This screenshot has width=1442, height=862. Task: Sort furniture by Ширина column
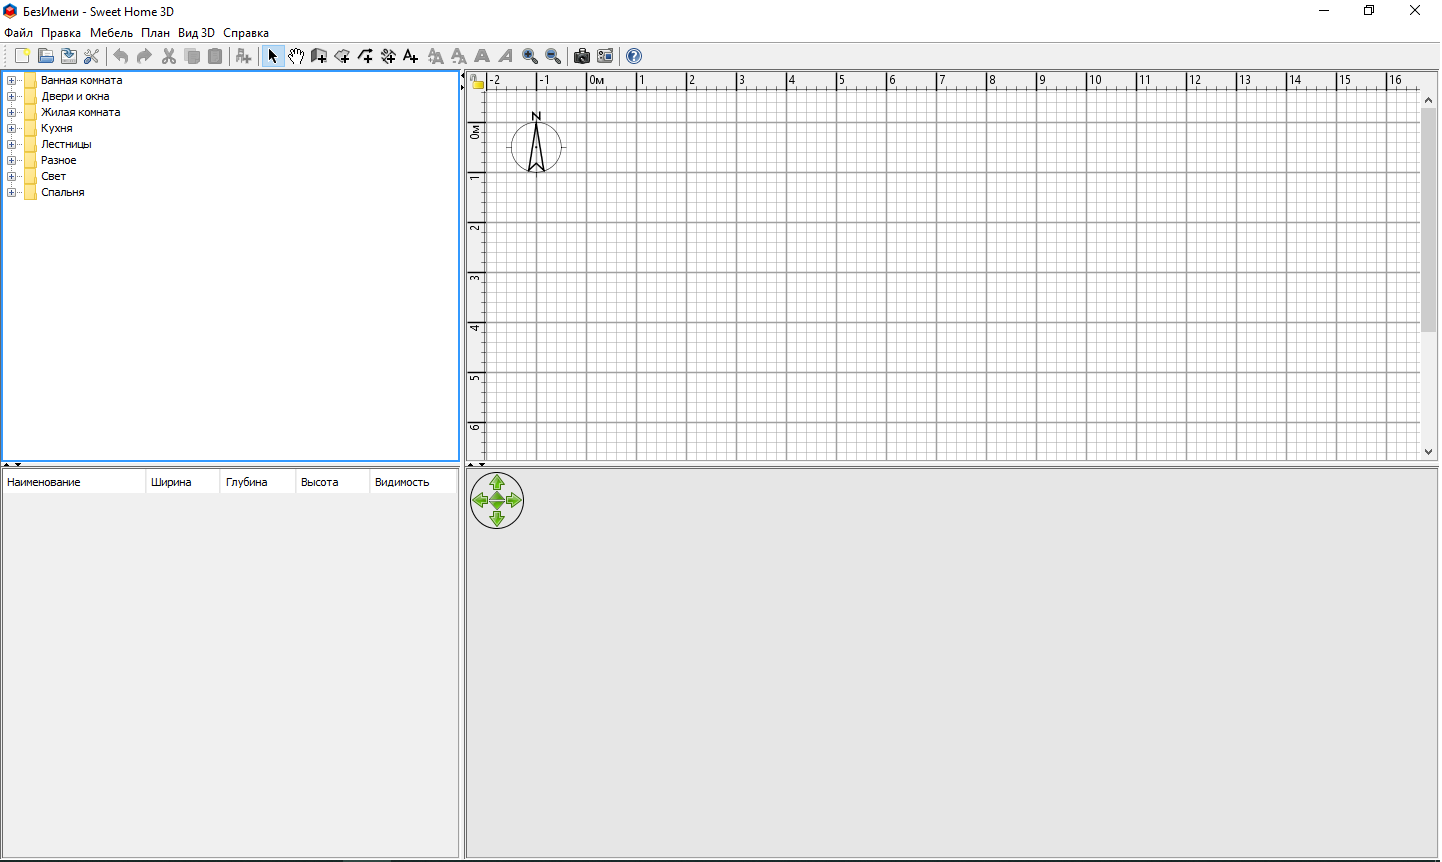coord(183,482)
